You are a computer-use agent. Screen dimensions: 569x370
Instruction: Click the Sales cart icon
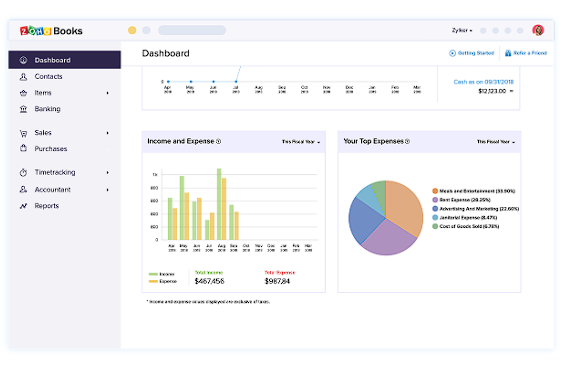[23, 133]
